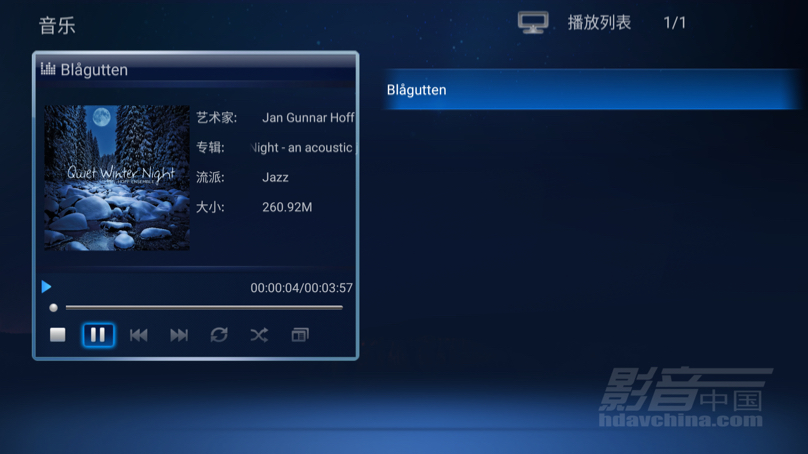Click the scrolling album name text
This screenshot has width=808, height=454.
tap(302, 147)
